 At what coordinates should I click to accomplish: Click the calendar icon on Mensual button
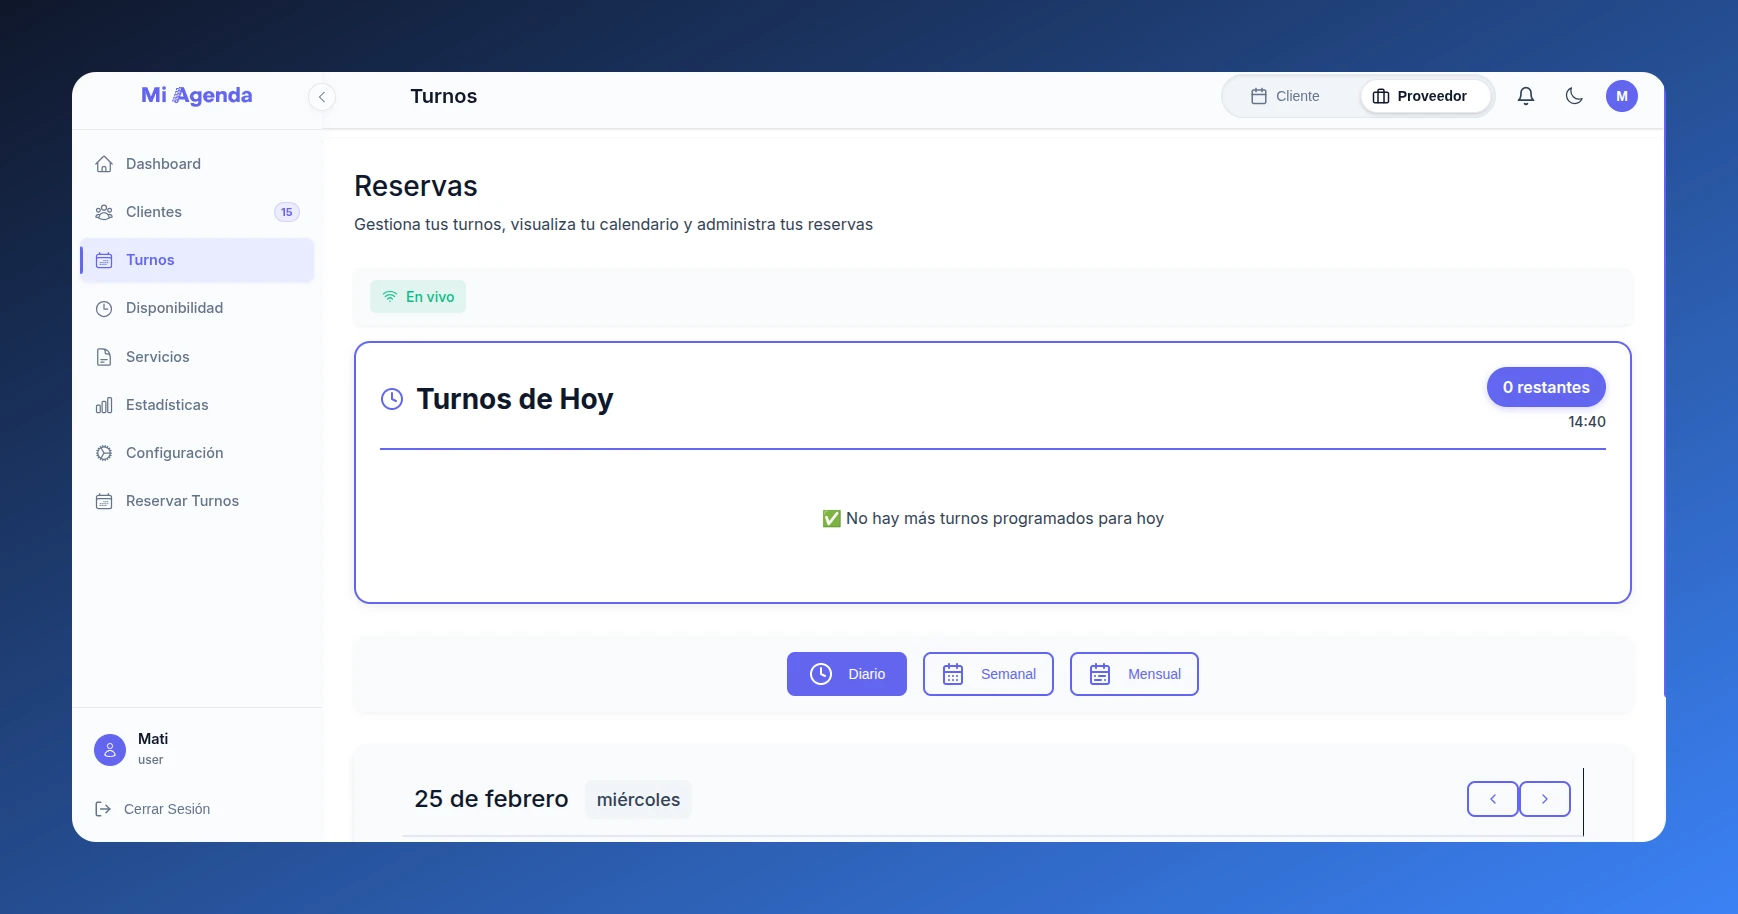pos(1100,674)
